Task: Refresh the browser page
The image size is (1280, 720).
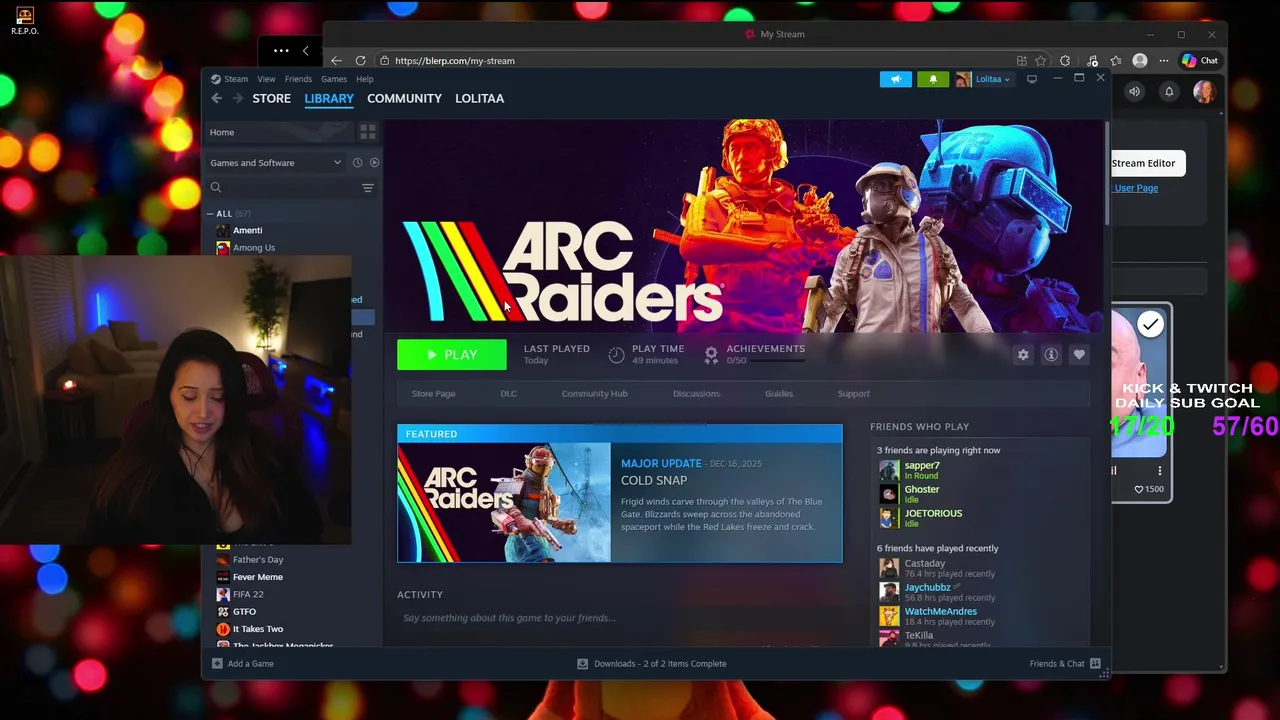Action: pos(360,61)
